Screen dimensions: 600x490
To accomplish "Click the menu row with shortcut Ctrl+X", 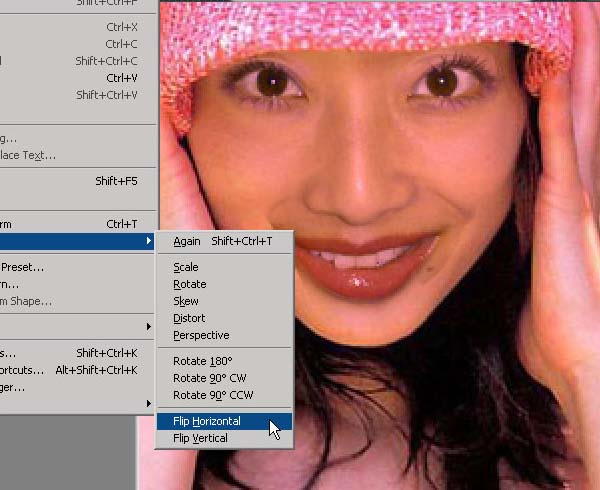I will pyautogui.click(x=77, y=27).
